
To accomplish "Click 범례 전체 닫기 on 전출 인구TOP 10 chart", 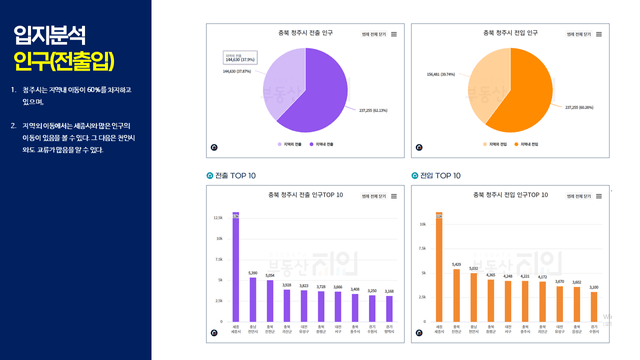I will click(373, 196).
